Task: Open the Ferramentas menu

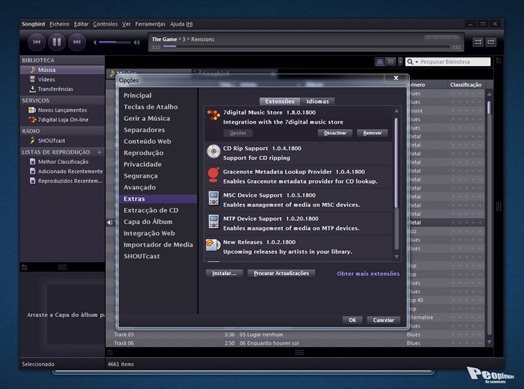Action: point(150,24)
